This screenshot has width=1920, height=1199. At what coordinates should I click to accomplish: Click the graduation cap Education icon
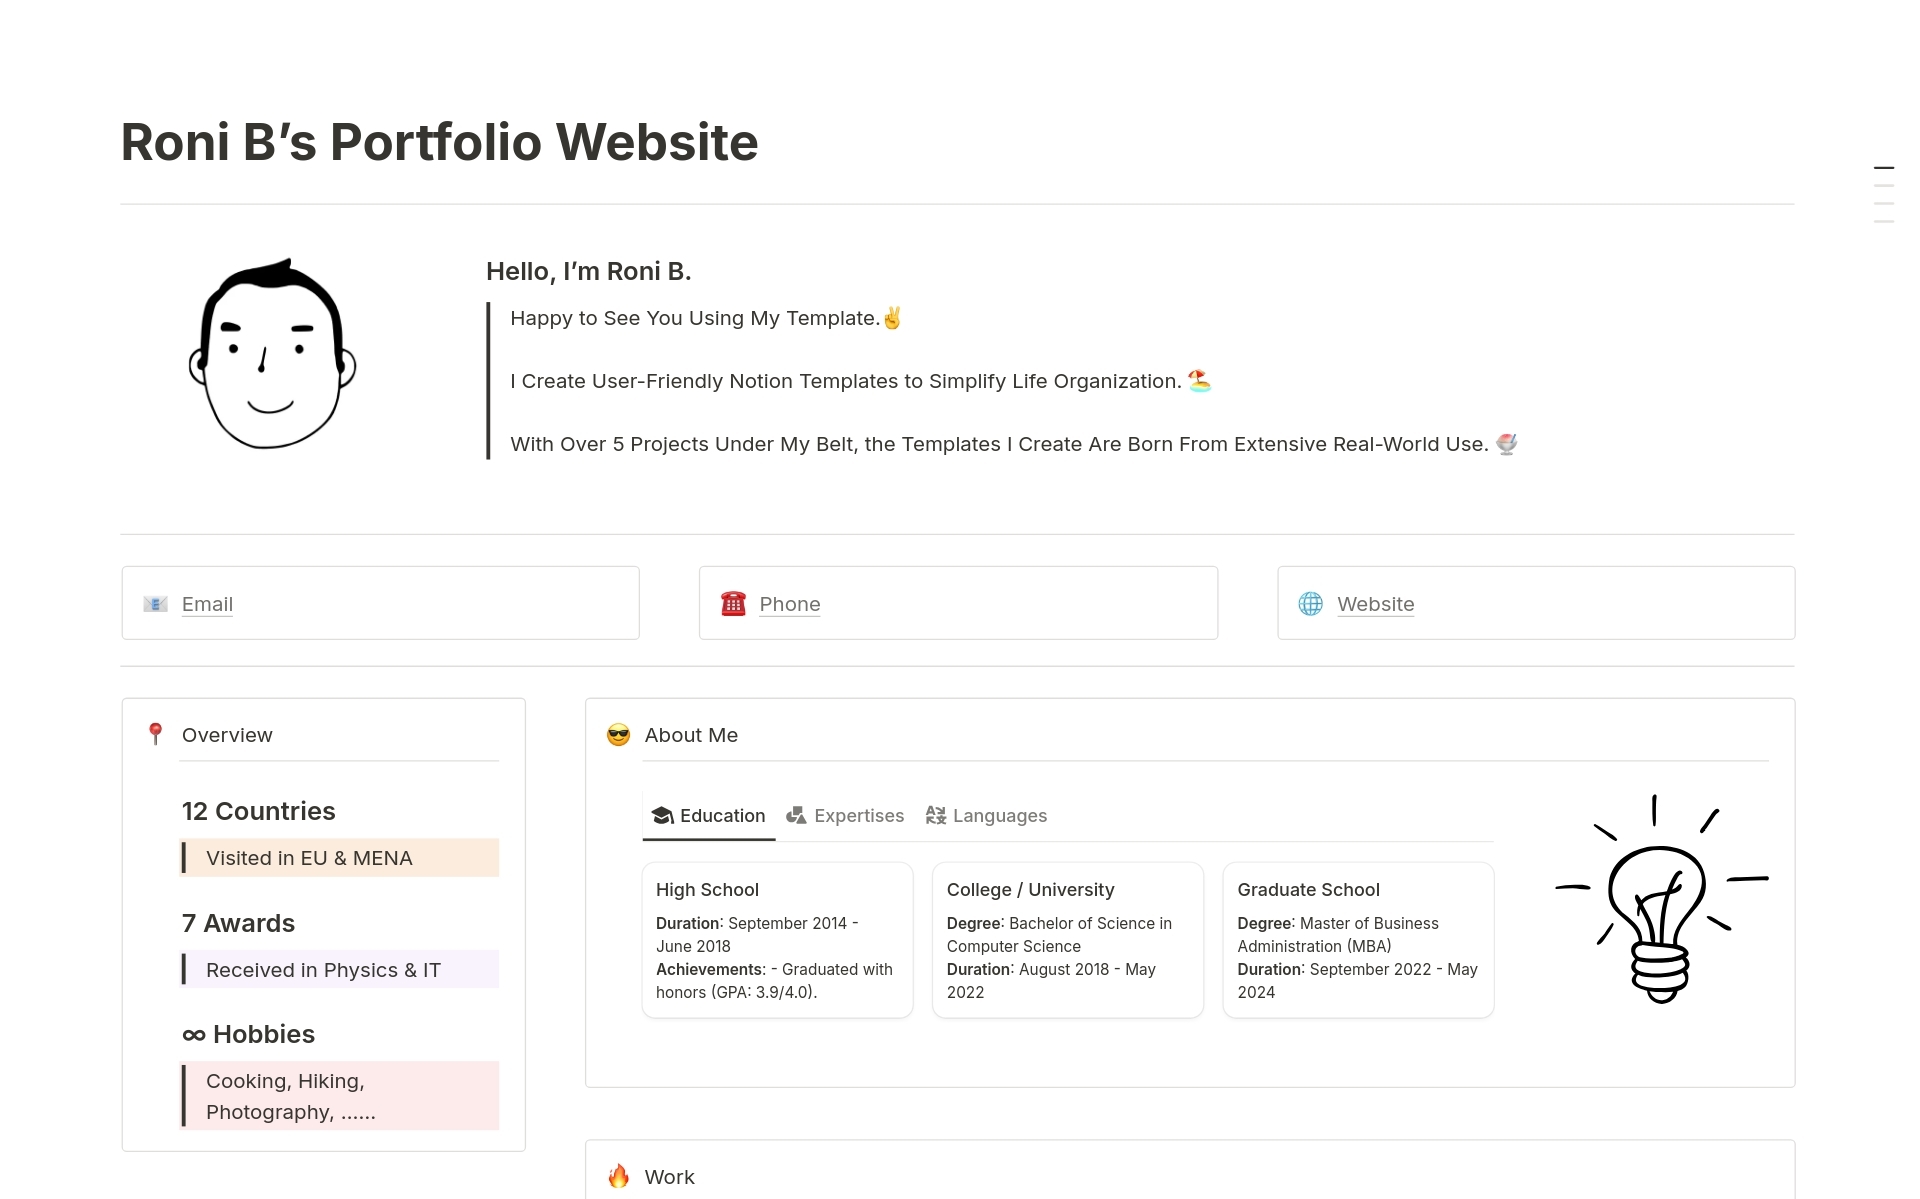point(662,816)
